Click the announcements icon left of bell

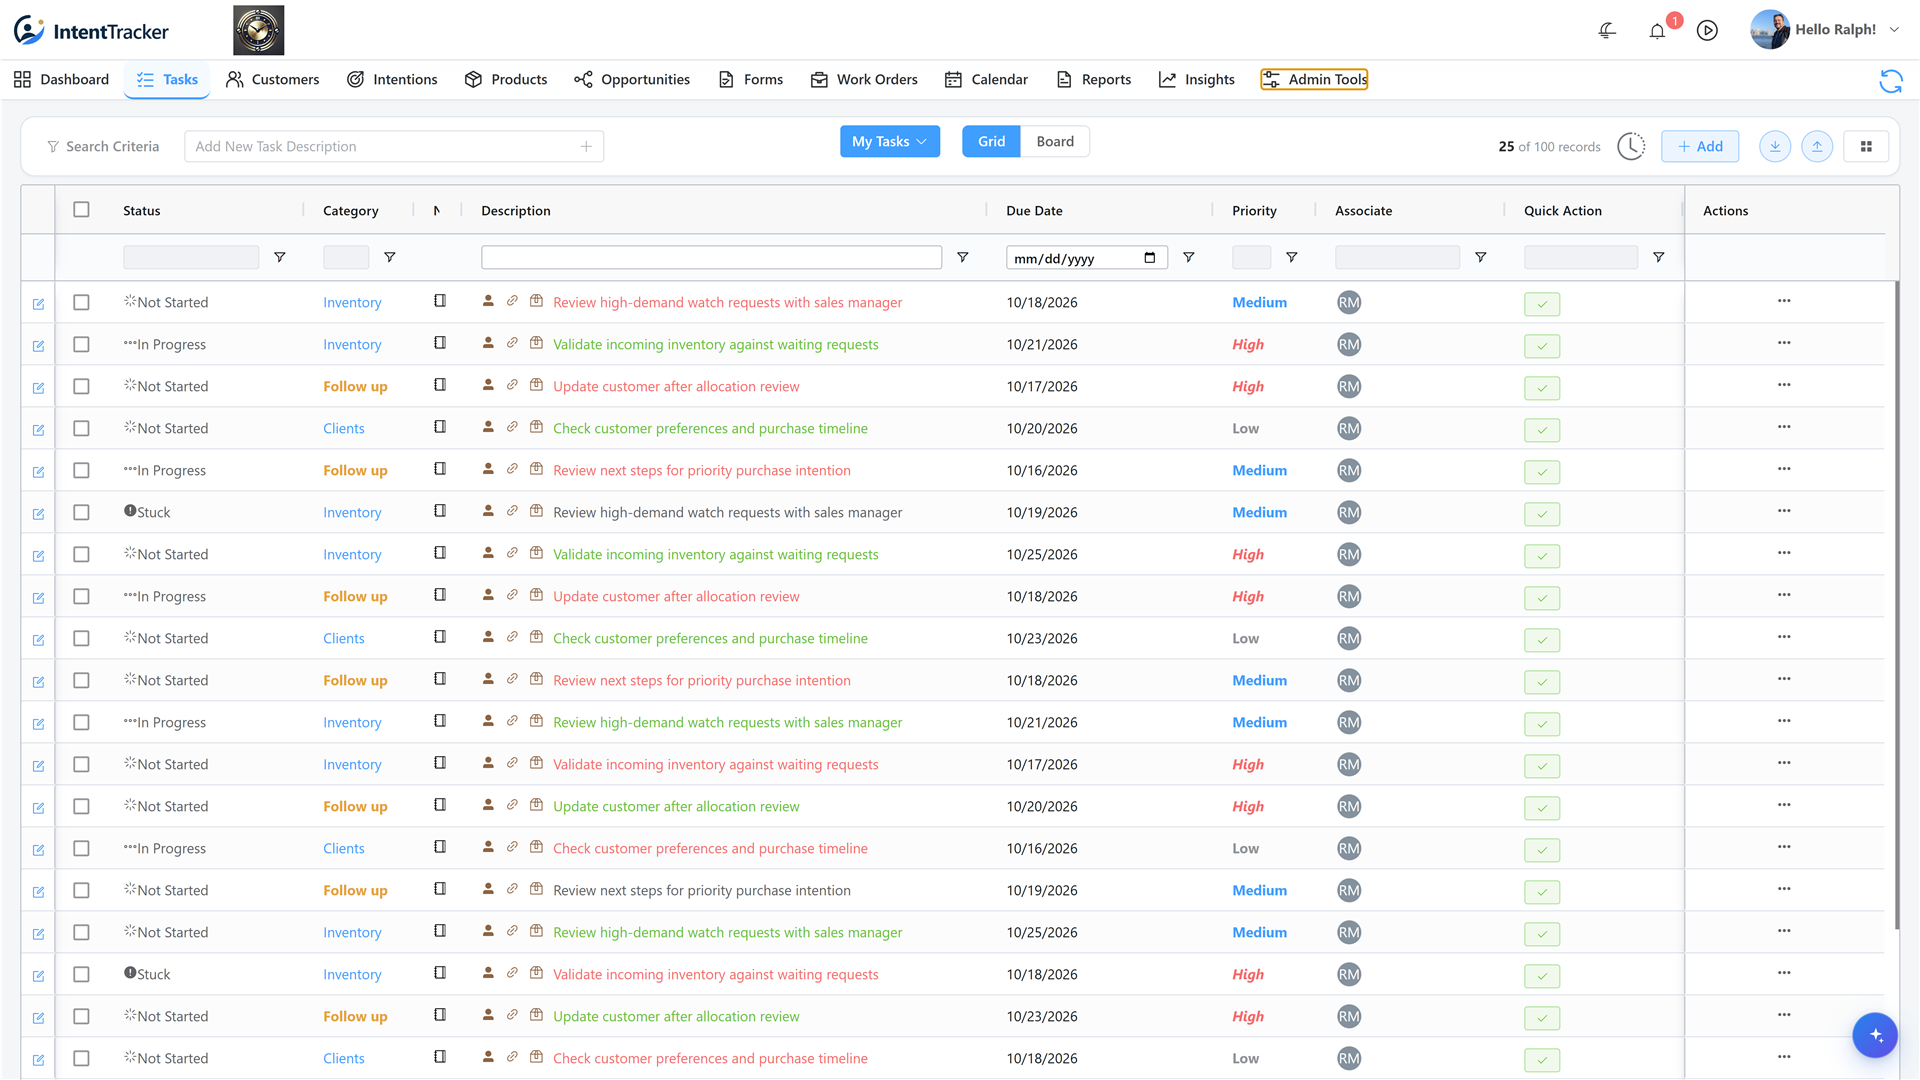tap(1607, 31)
